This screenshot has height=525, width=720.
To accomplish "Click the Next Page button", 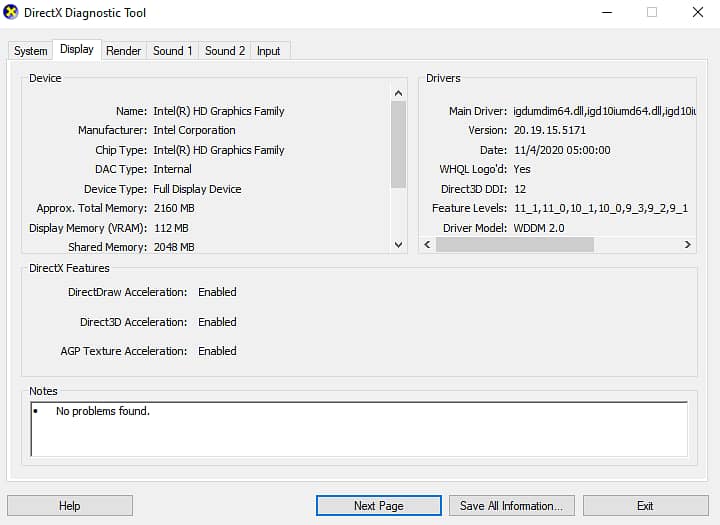I will coord(378,506).
